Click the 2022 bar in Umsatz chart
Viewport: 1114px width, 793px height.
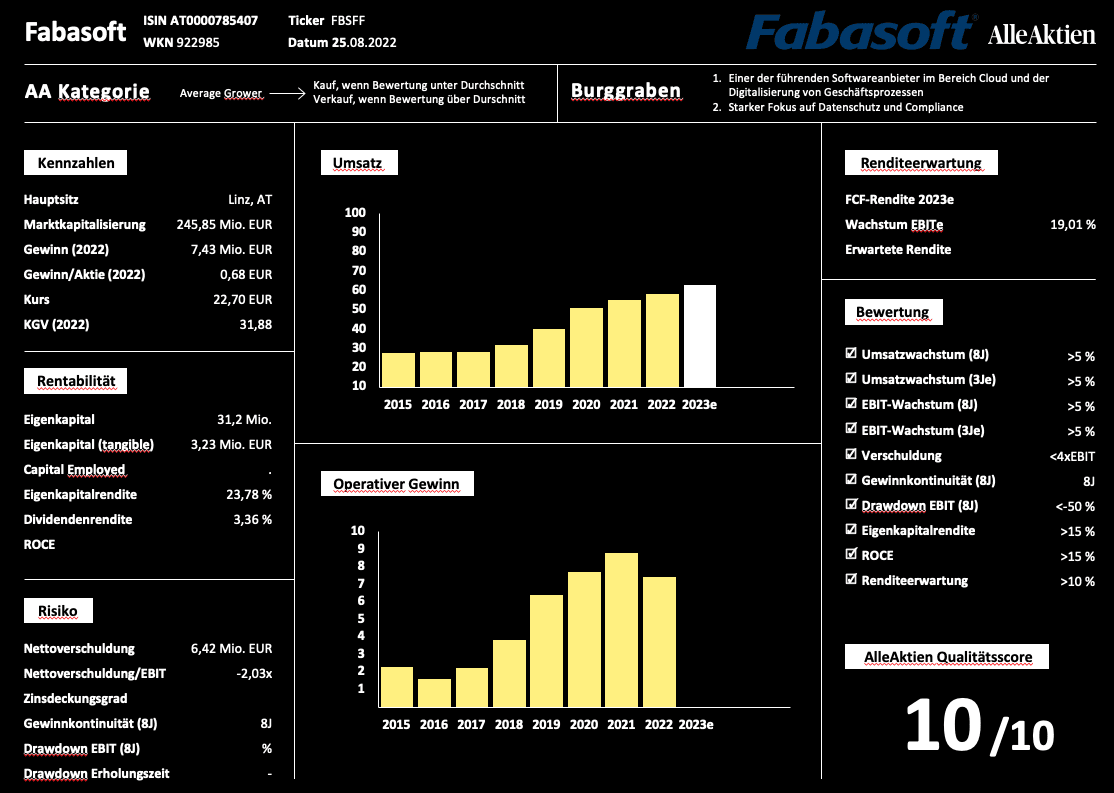[662, 341]
